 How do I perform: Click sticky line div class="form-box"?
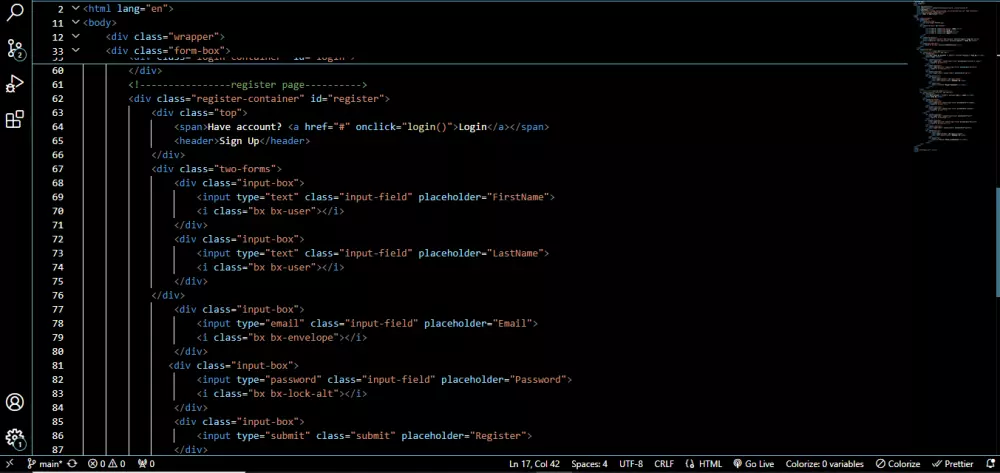click(x=168, y=51)
